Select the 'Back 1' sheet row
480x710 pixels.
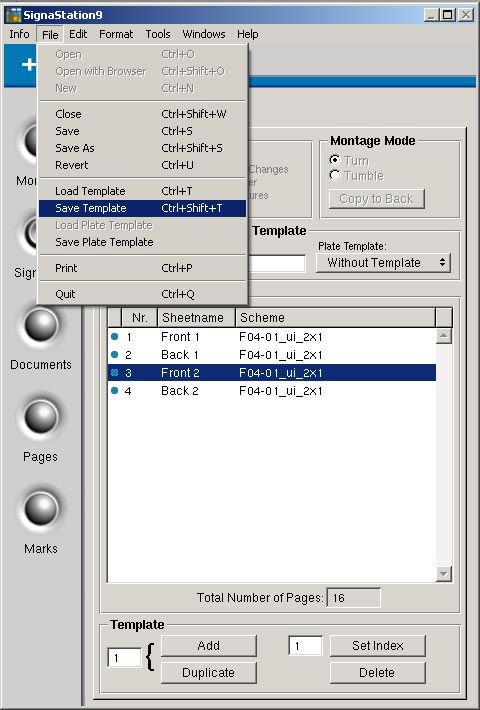[x=272, y=355]
